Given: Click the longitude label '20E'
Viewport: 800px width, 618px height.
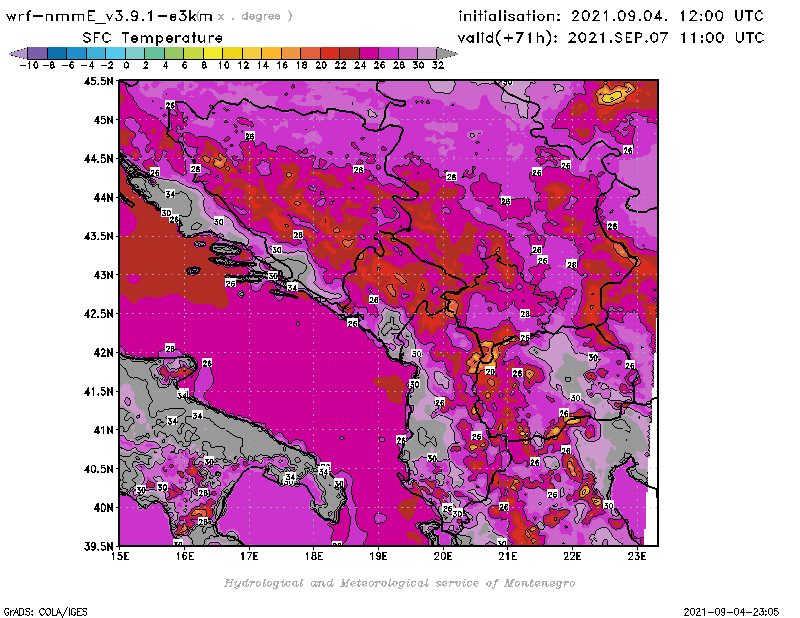Looking at the screenshot, I should [x=443, y=556].
